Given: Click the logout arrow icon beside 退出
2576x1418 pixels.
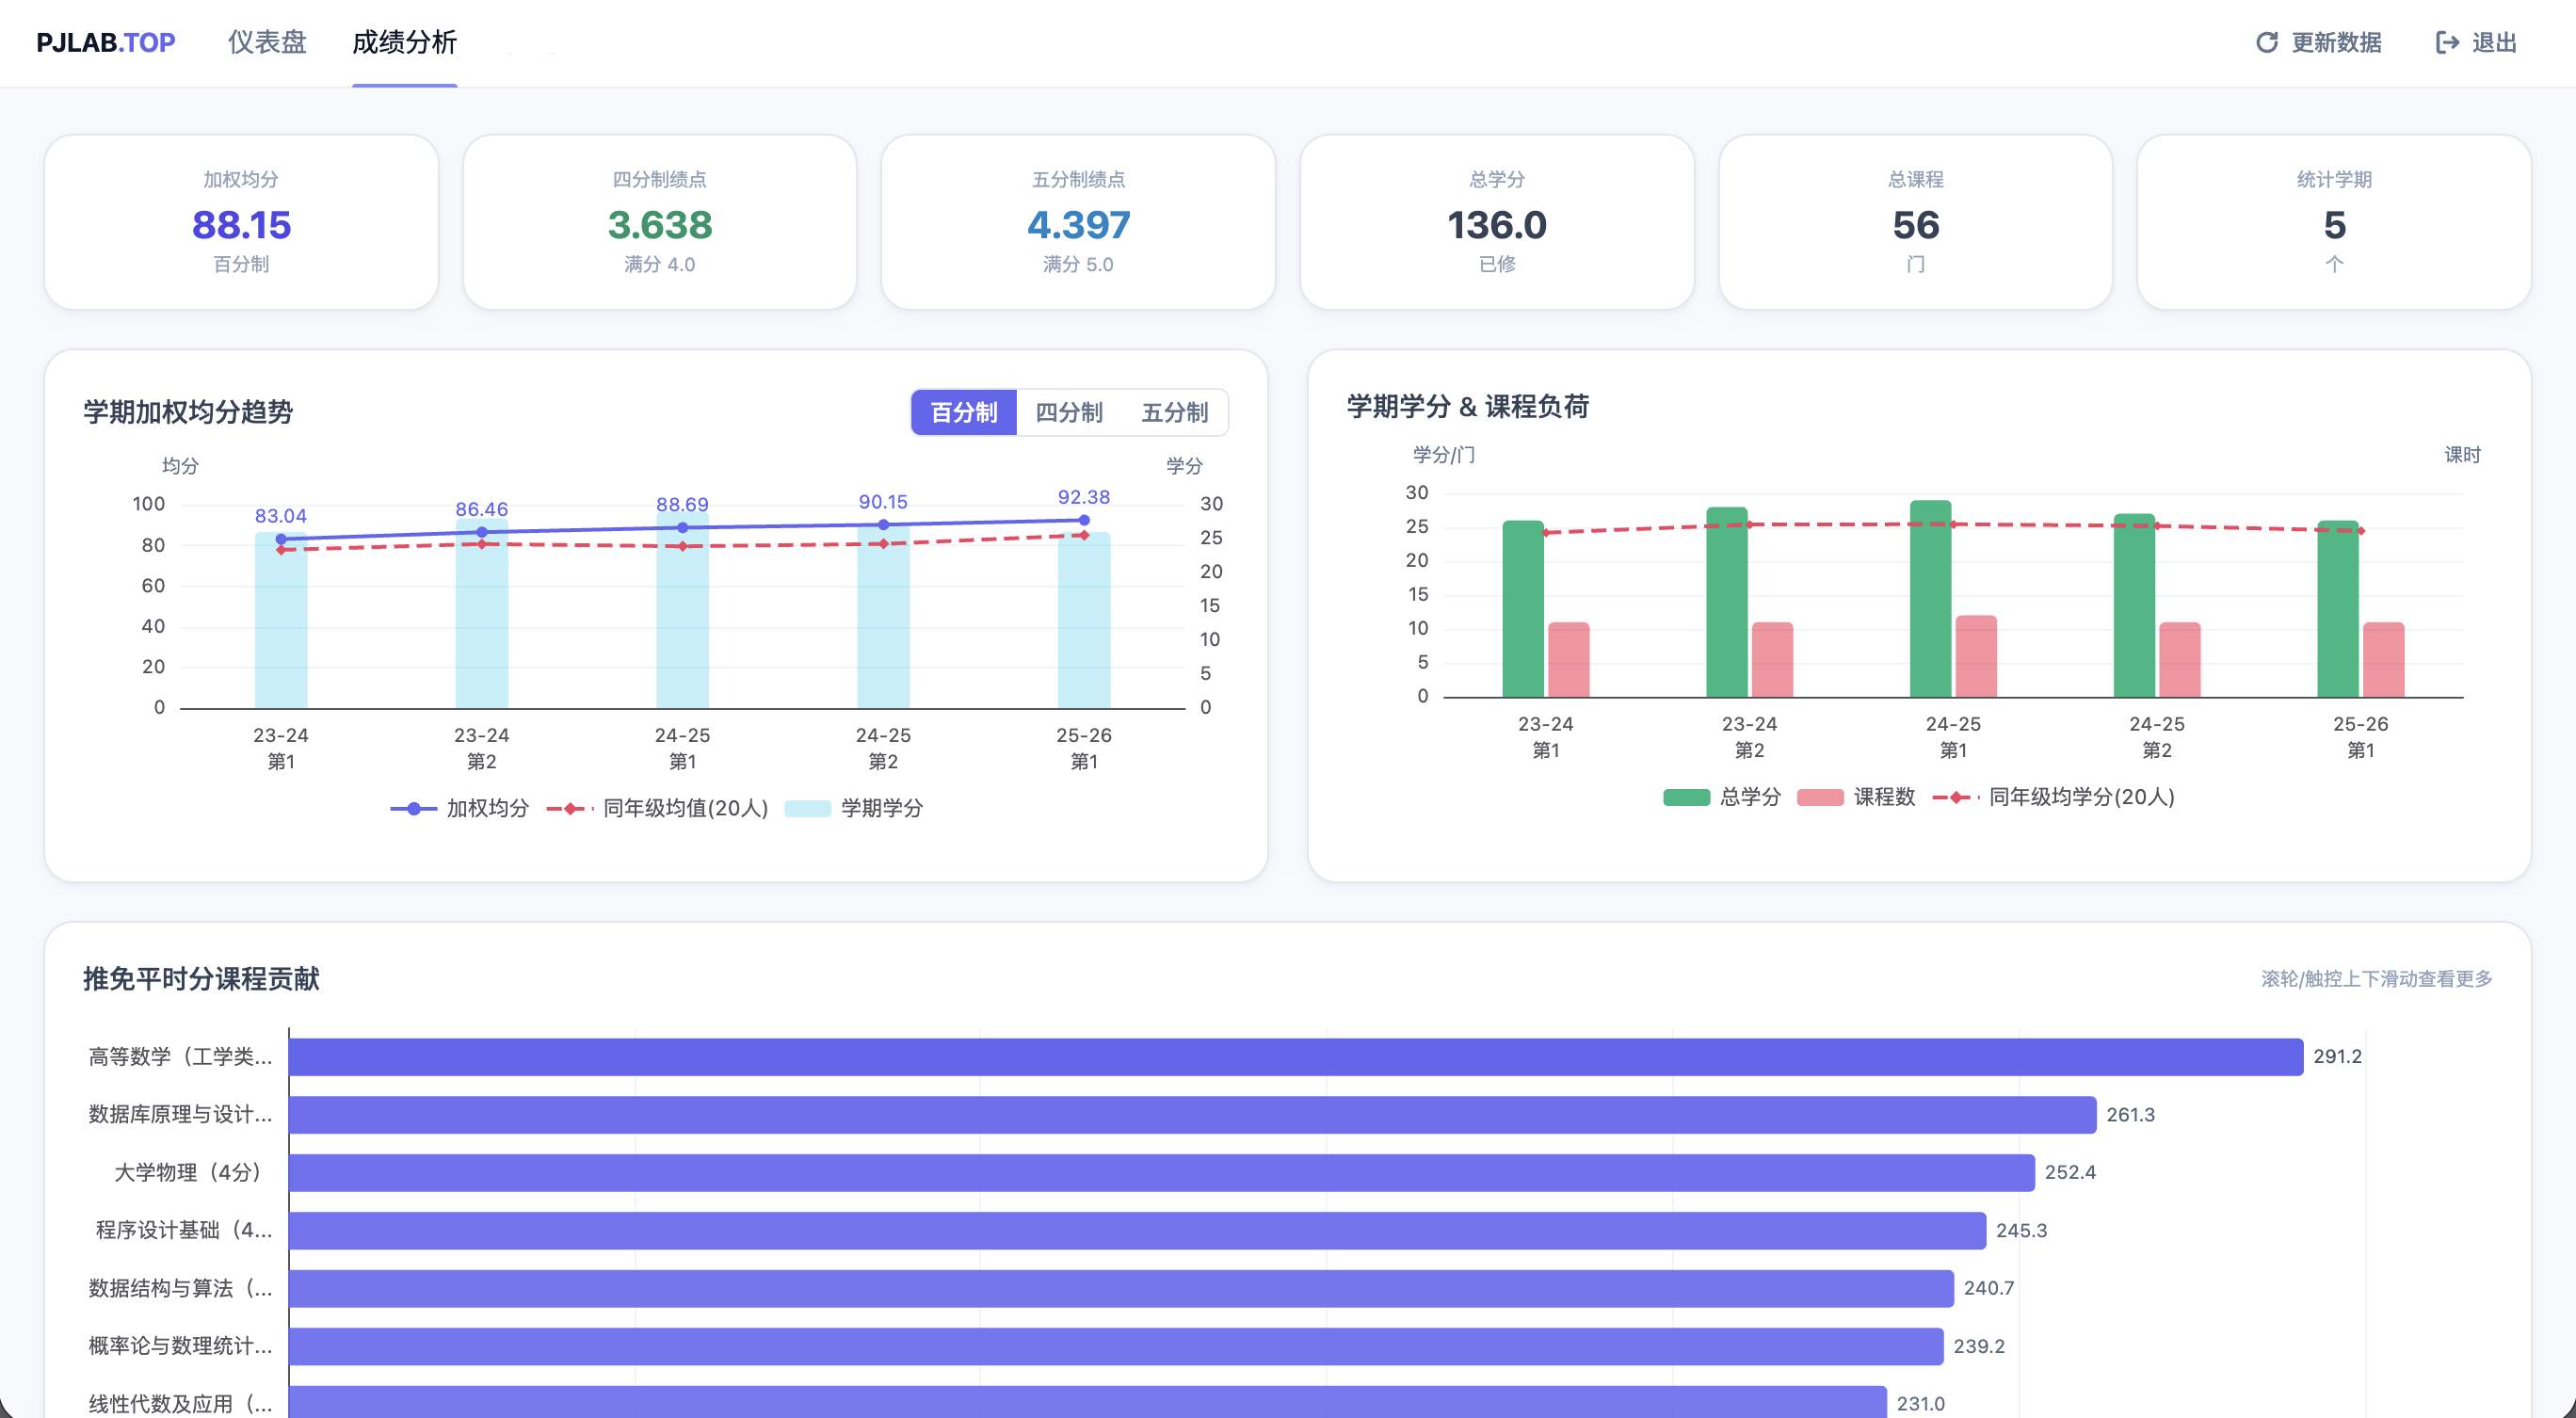Looking at the screenshot, I should pos(2446,42).
